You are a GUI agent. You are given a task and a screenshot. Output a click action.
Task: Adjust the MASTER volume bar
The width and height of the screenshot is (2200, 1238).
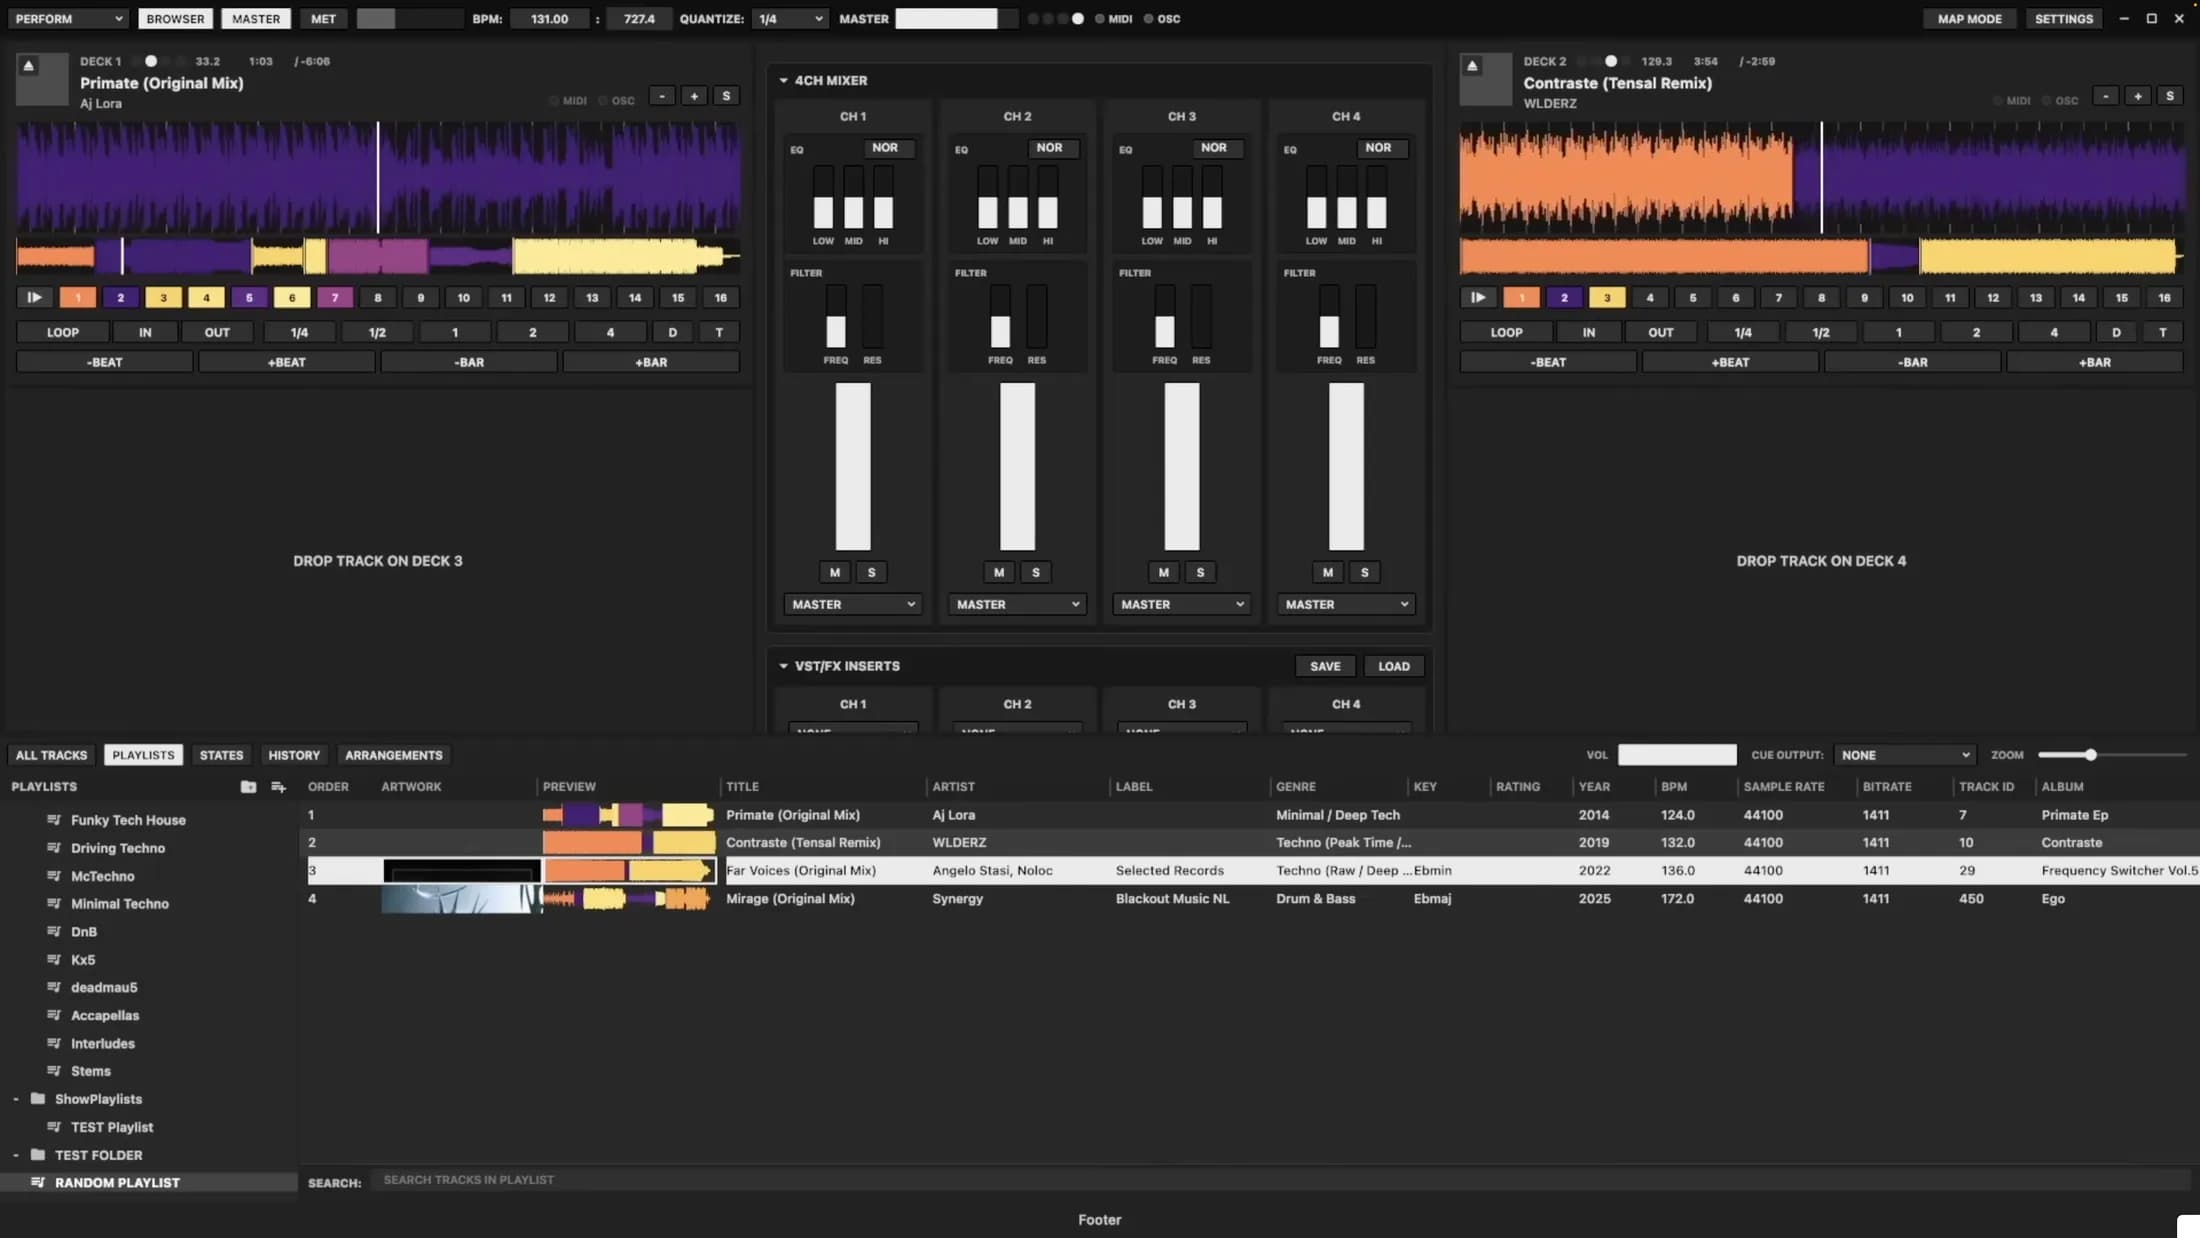coord(955,19)
